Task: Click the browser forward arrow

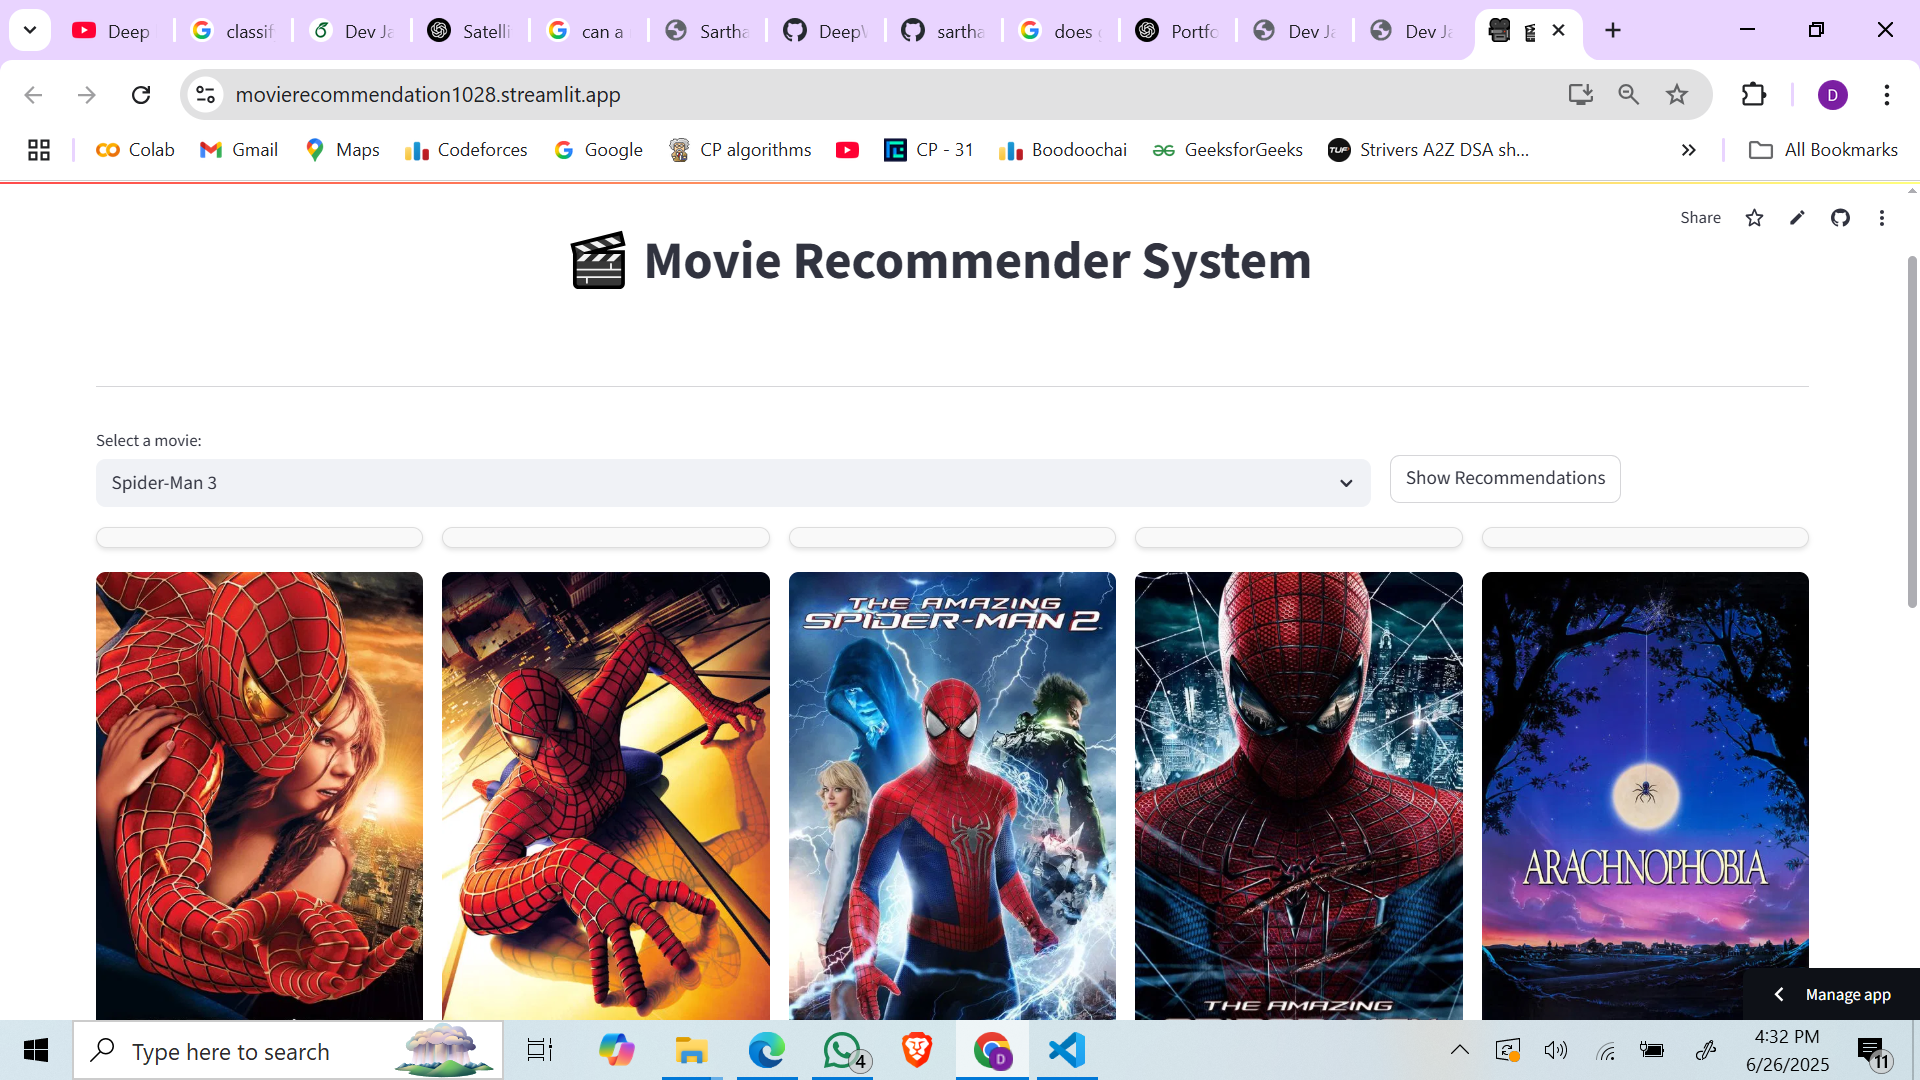Action: coord(87,94)
